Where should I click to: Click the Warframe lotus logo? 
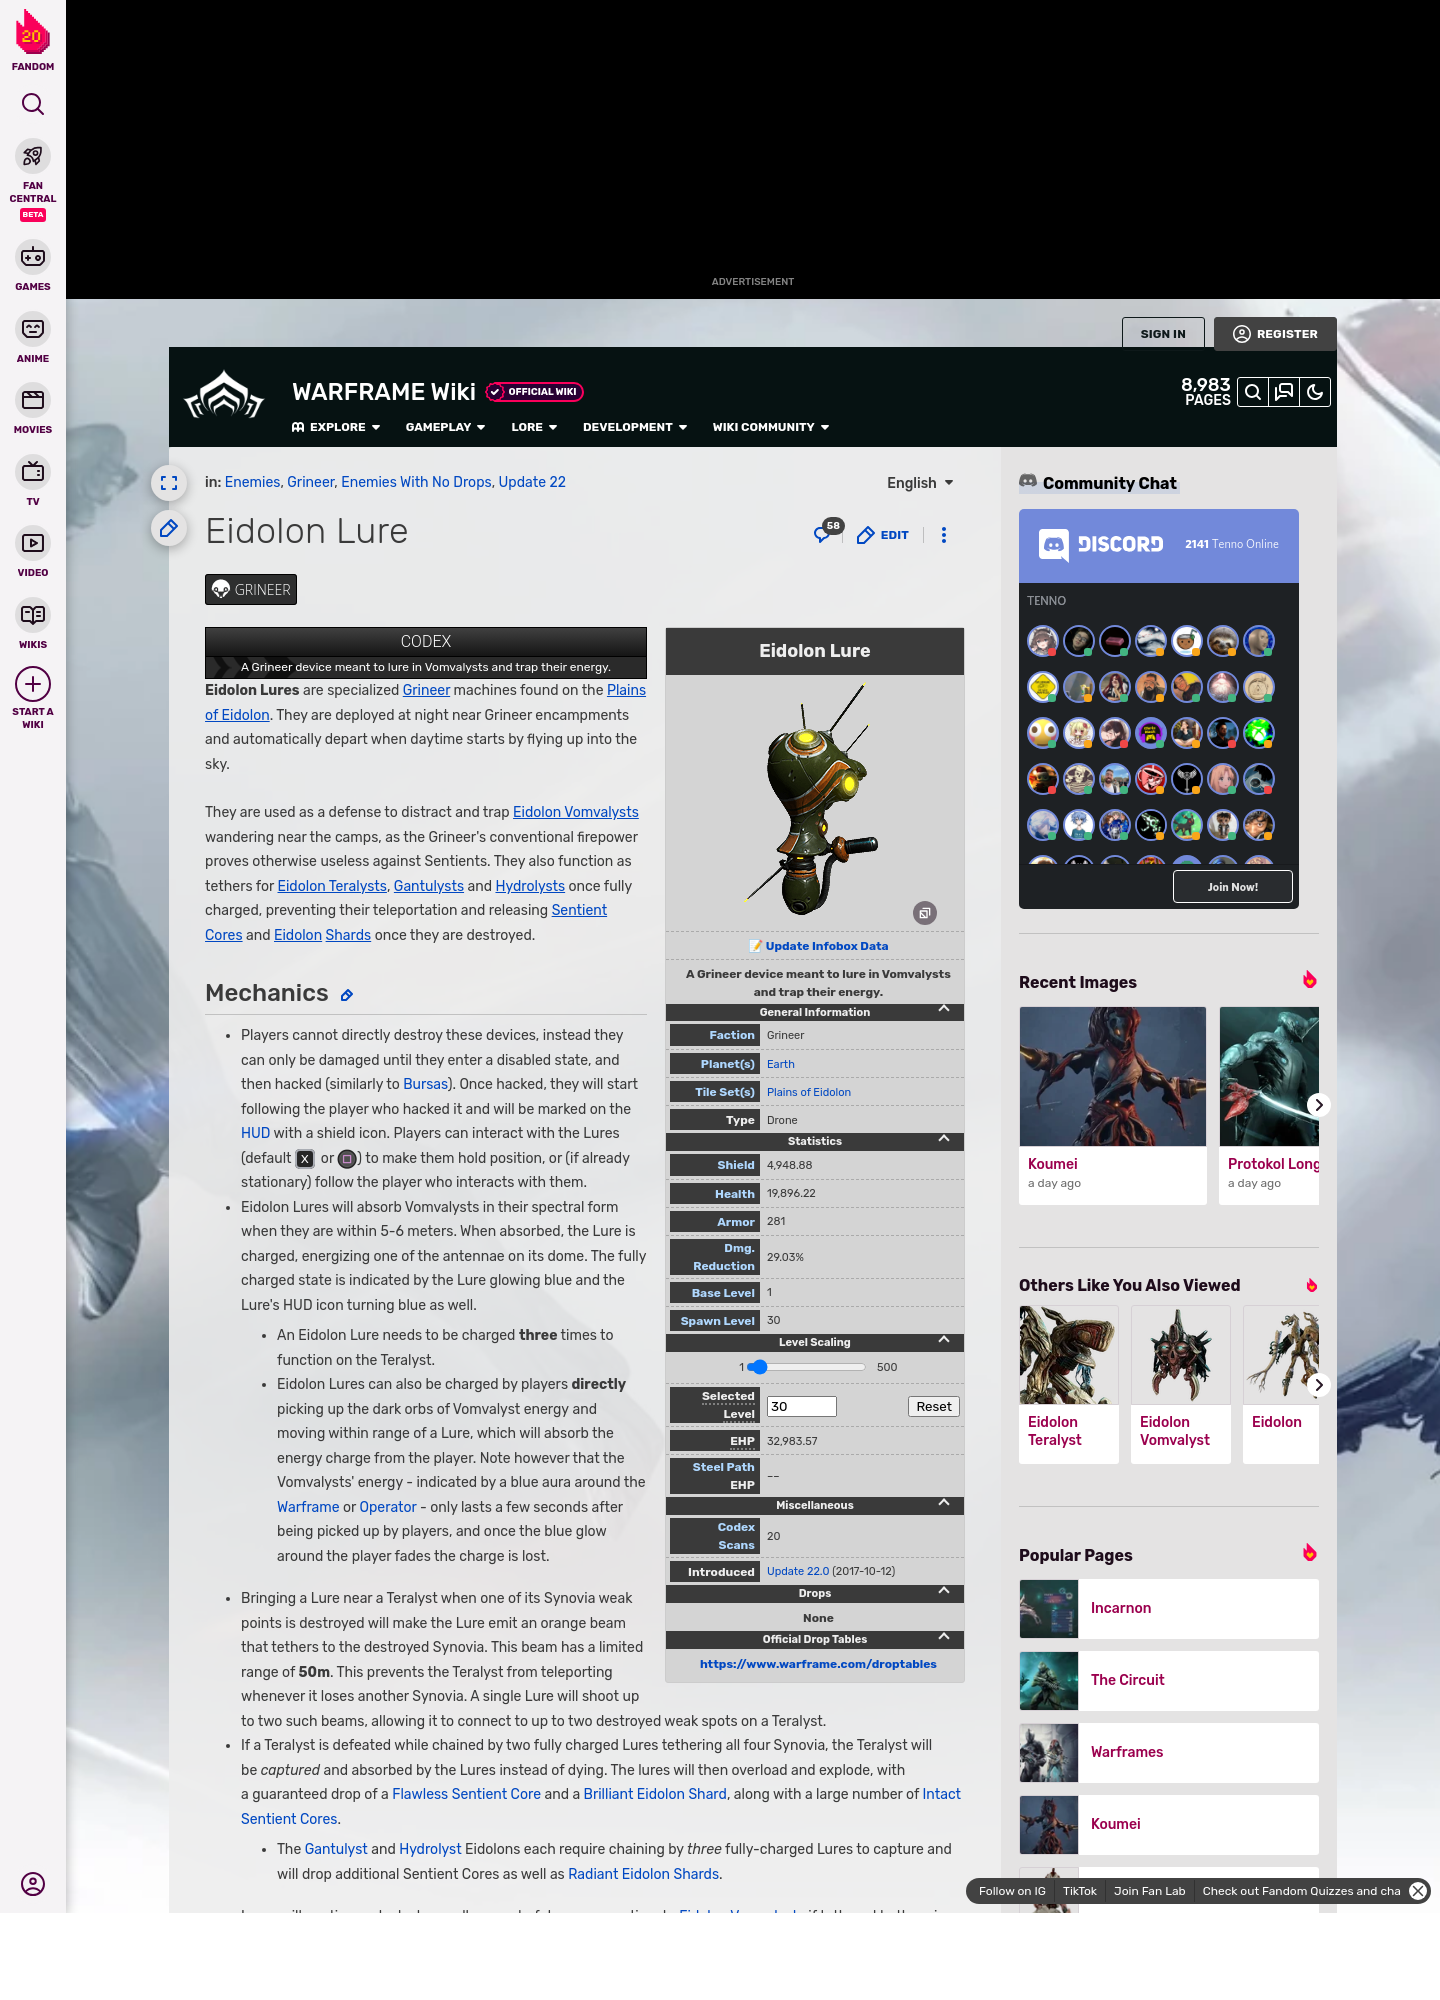point(224,396)
